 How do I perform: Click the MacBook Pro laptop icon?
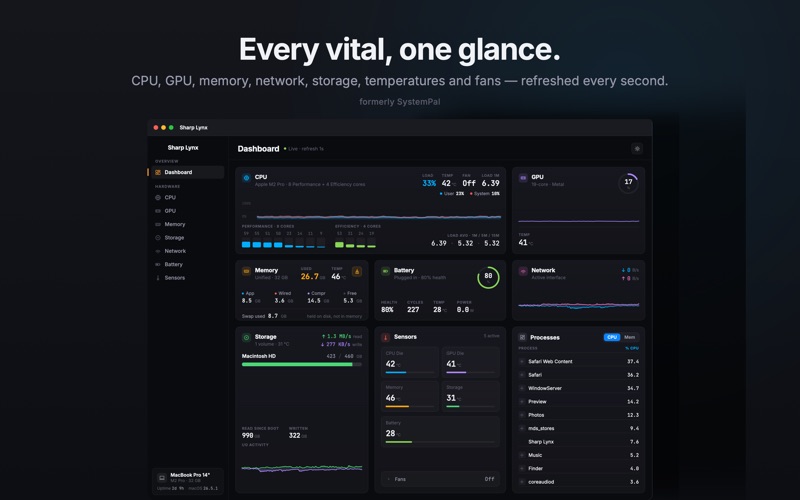(162, 478)
